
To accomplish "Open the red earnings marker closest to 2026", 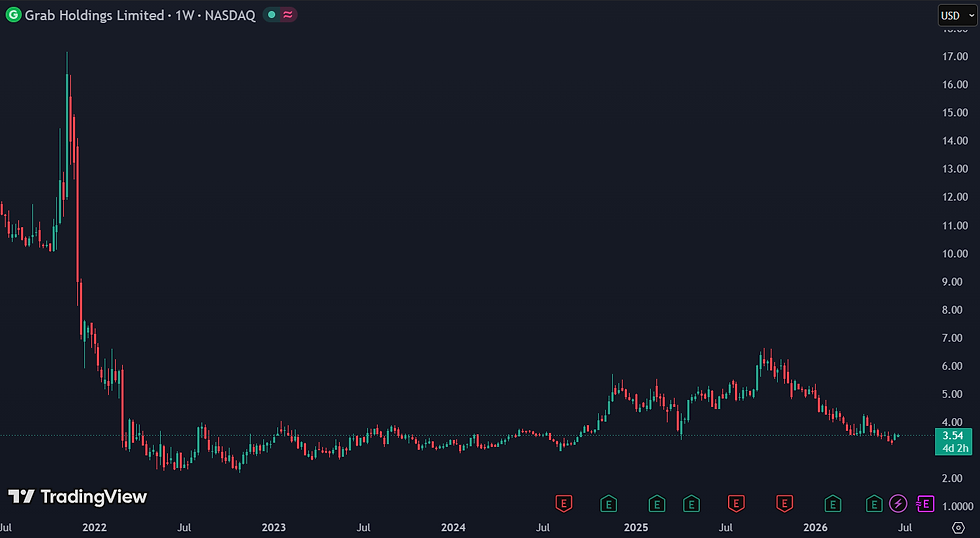I will [784, 503].
